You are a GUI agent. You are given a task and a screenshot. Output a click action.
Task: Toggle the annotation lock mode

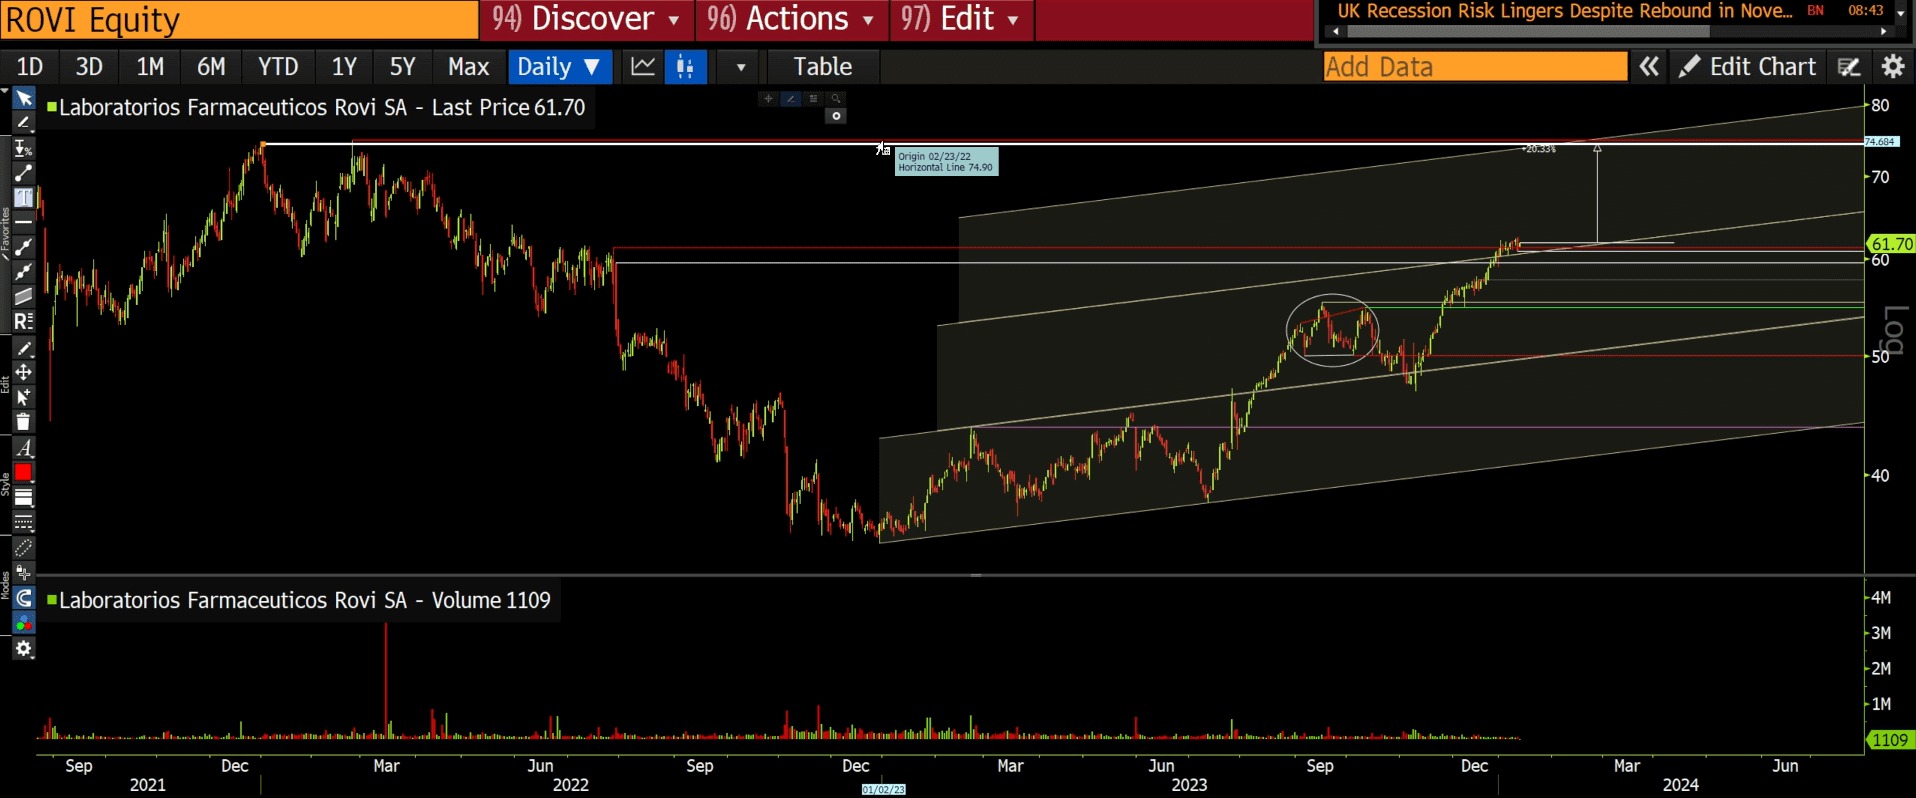coord(24,573)
